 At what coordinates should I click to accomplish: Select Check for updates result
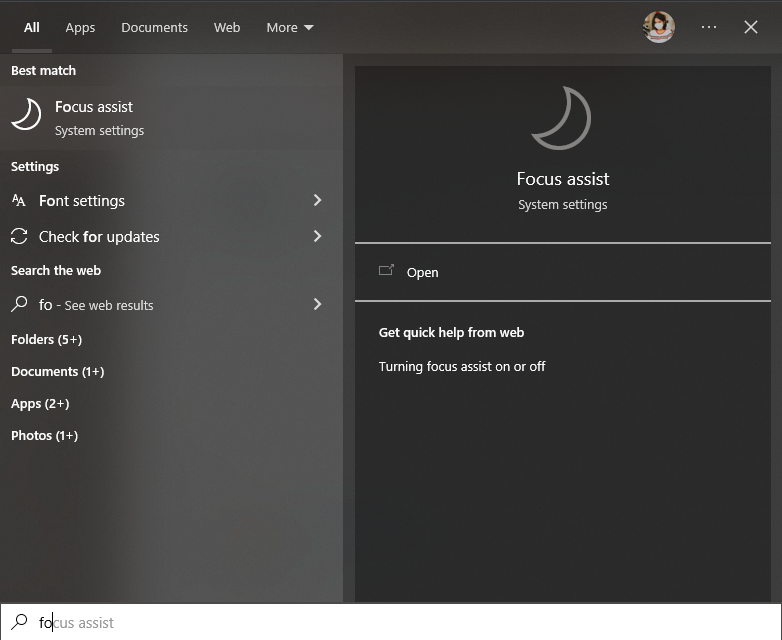click(172, 236)
